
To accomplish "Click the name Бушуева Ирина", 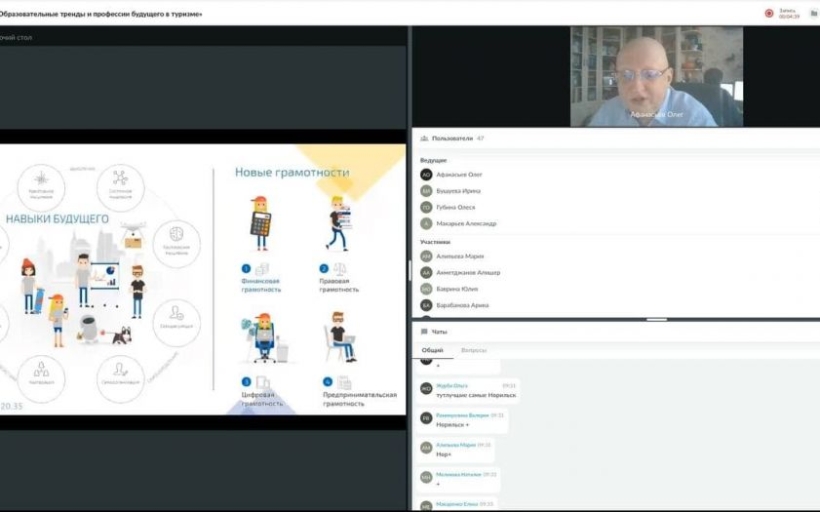I will [x=458, y=191].
